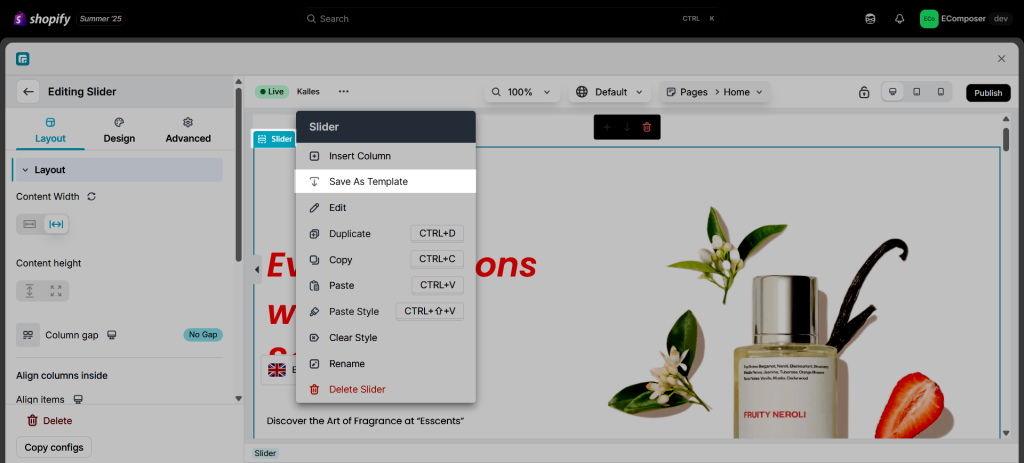The width and height of the screenshot is (1024, 463).
Task: Click the Column gap grid icon
Action: click(x=28, y=335)
